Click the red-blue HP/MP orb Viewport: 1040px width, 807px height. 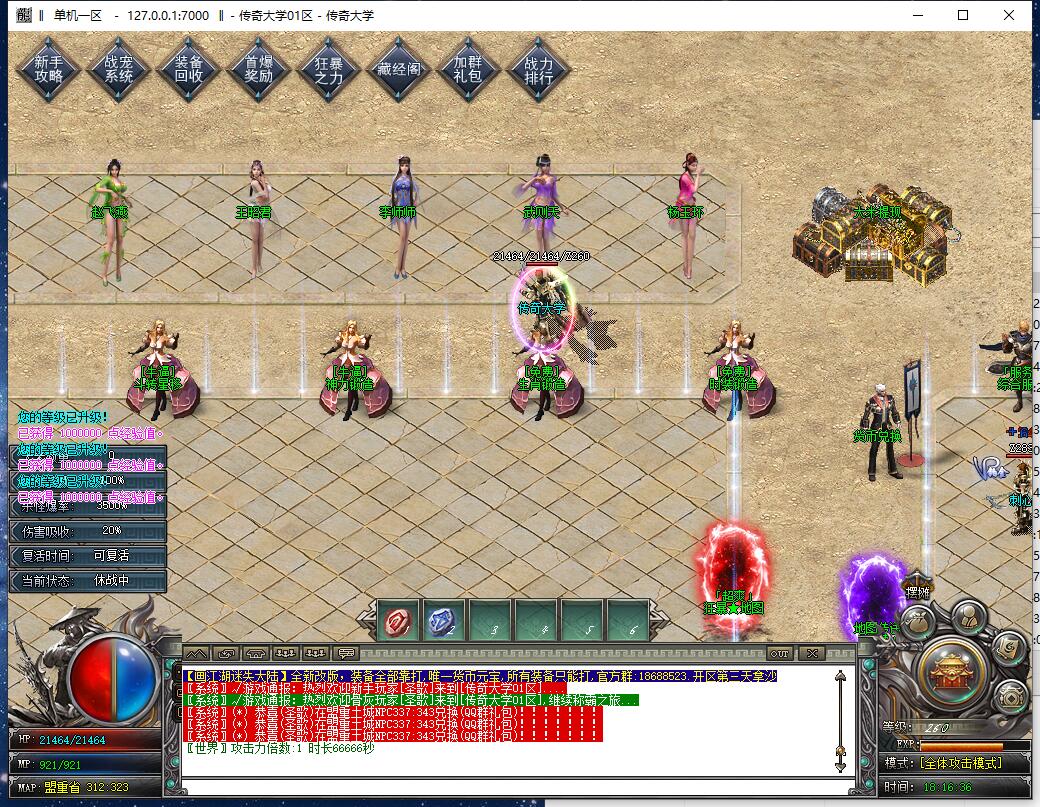pyautogui.click(x=113, y=680)
